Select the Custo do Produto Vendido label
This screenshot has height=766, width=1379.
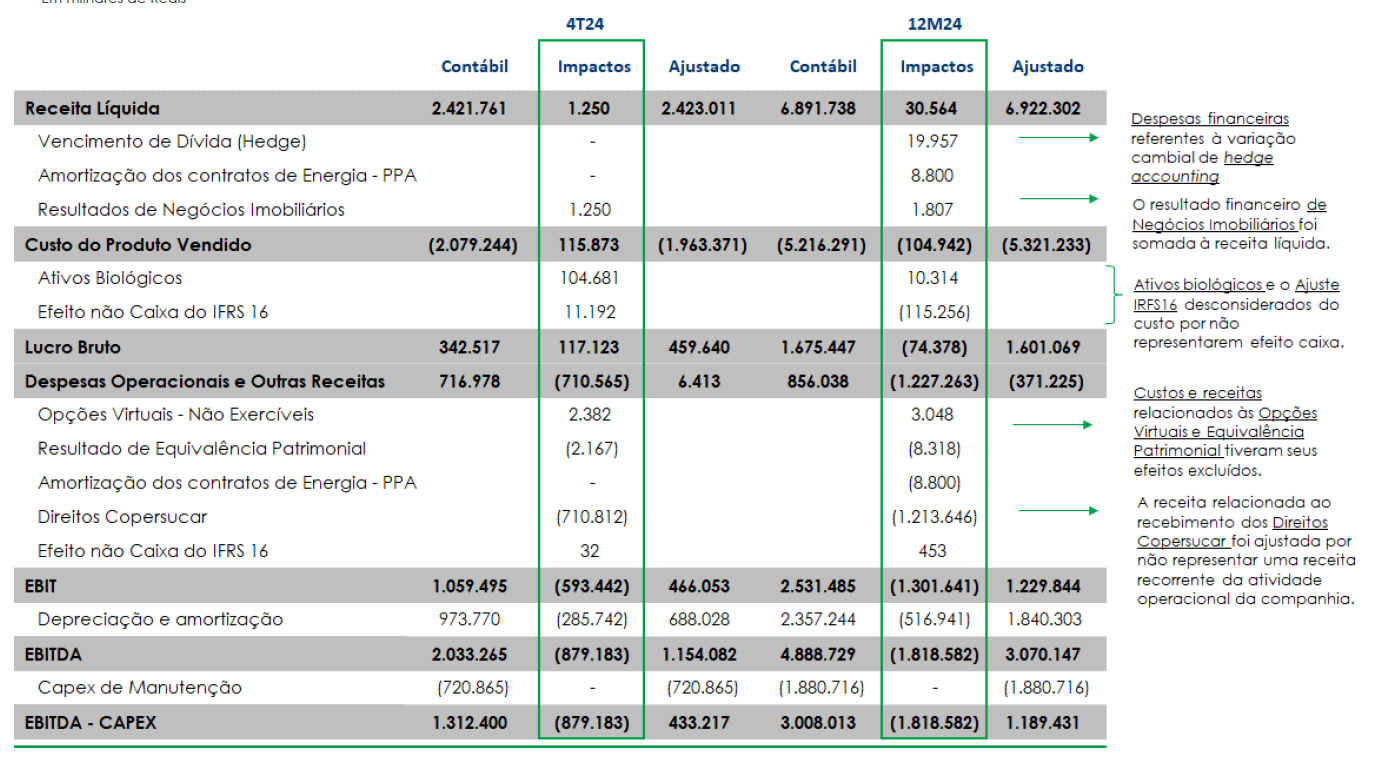click(138, 245)
